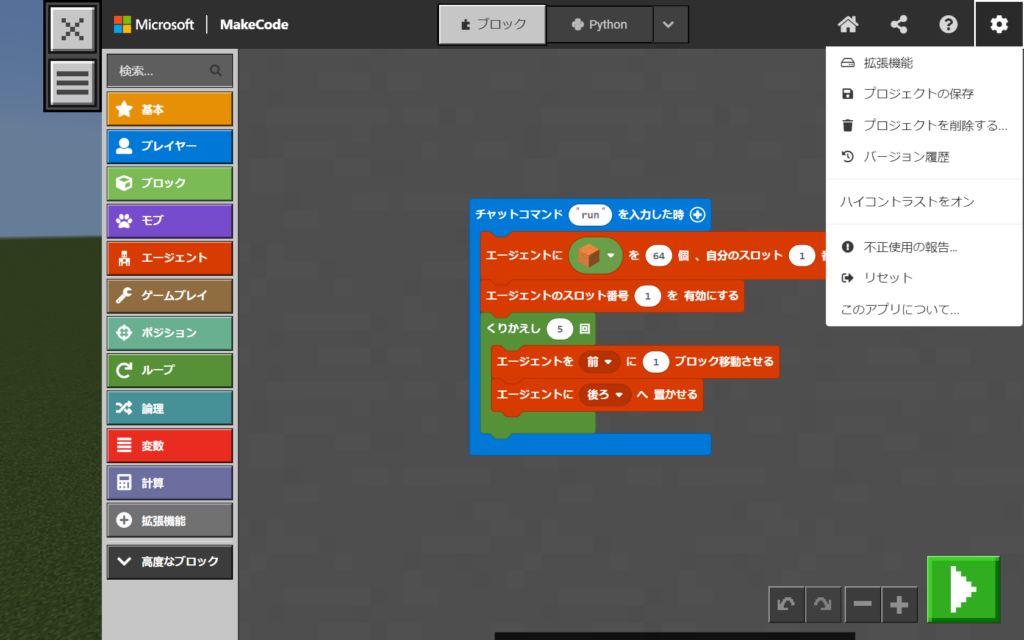This screenshot has height=640, width=1024.
Task: Open the エージェント block category
Action: 170,258
